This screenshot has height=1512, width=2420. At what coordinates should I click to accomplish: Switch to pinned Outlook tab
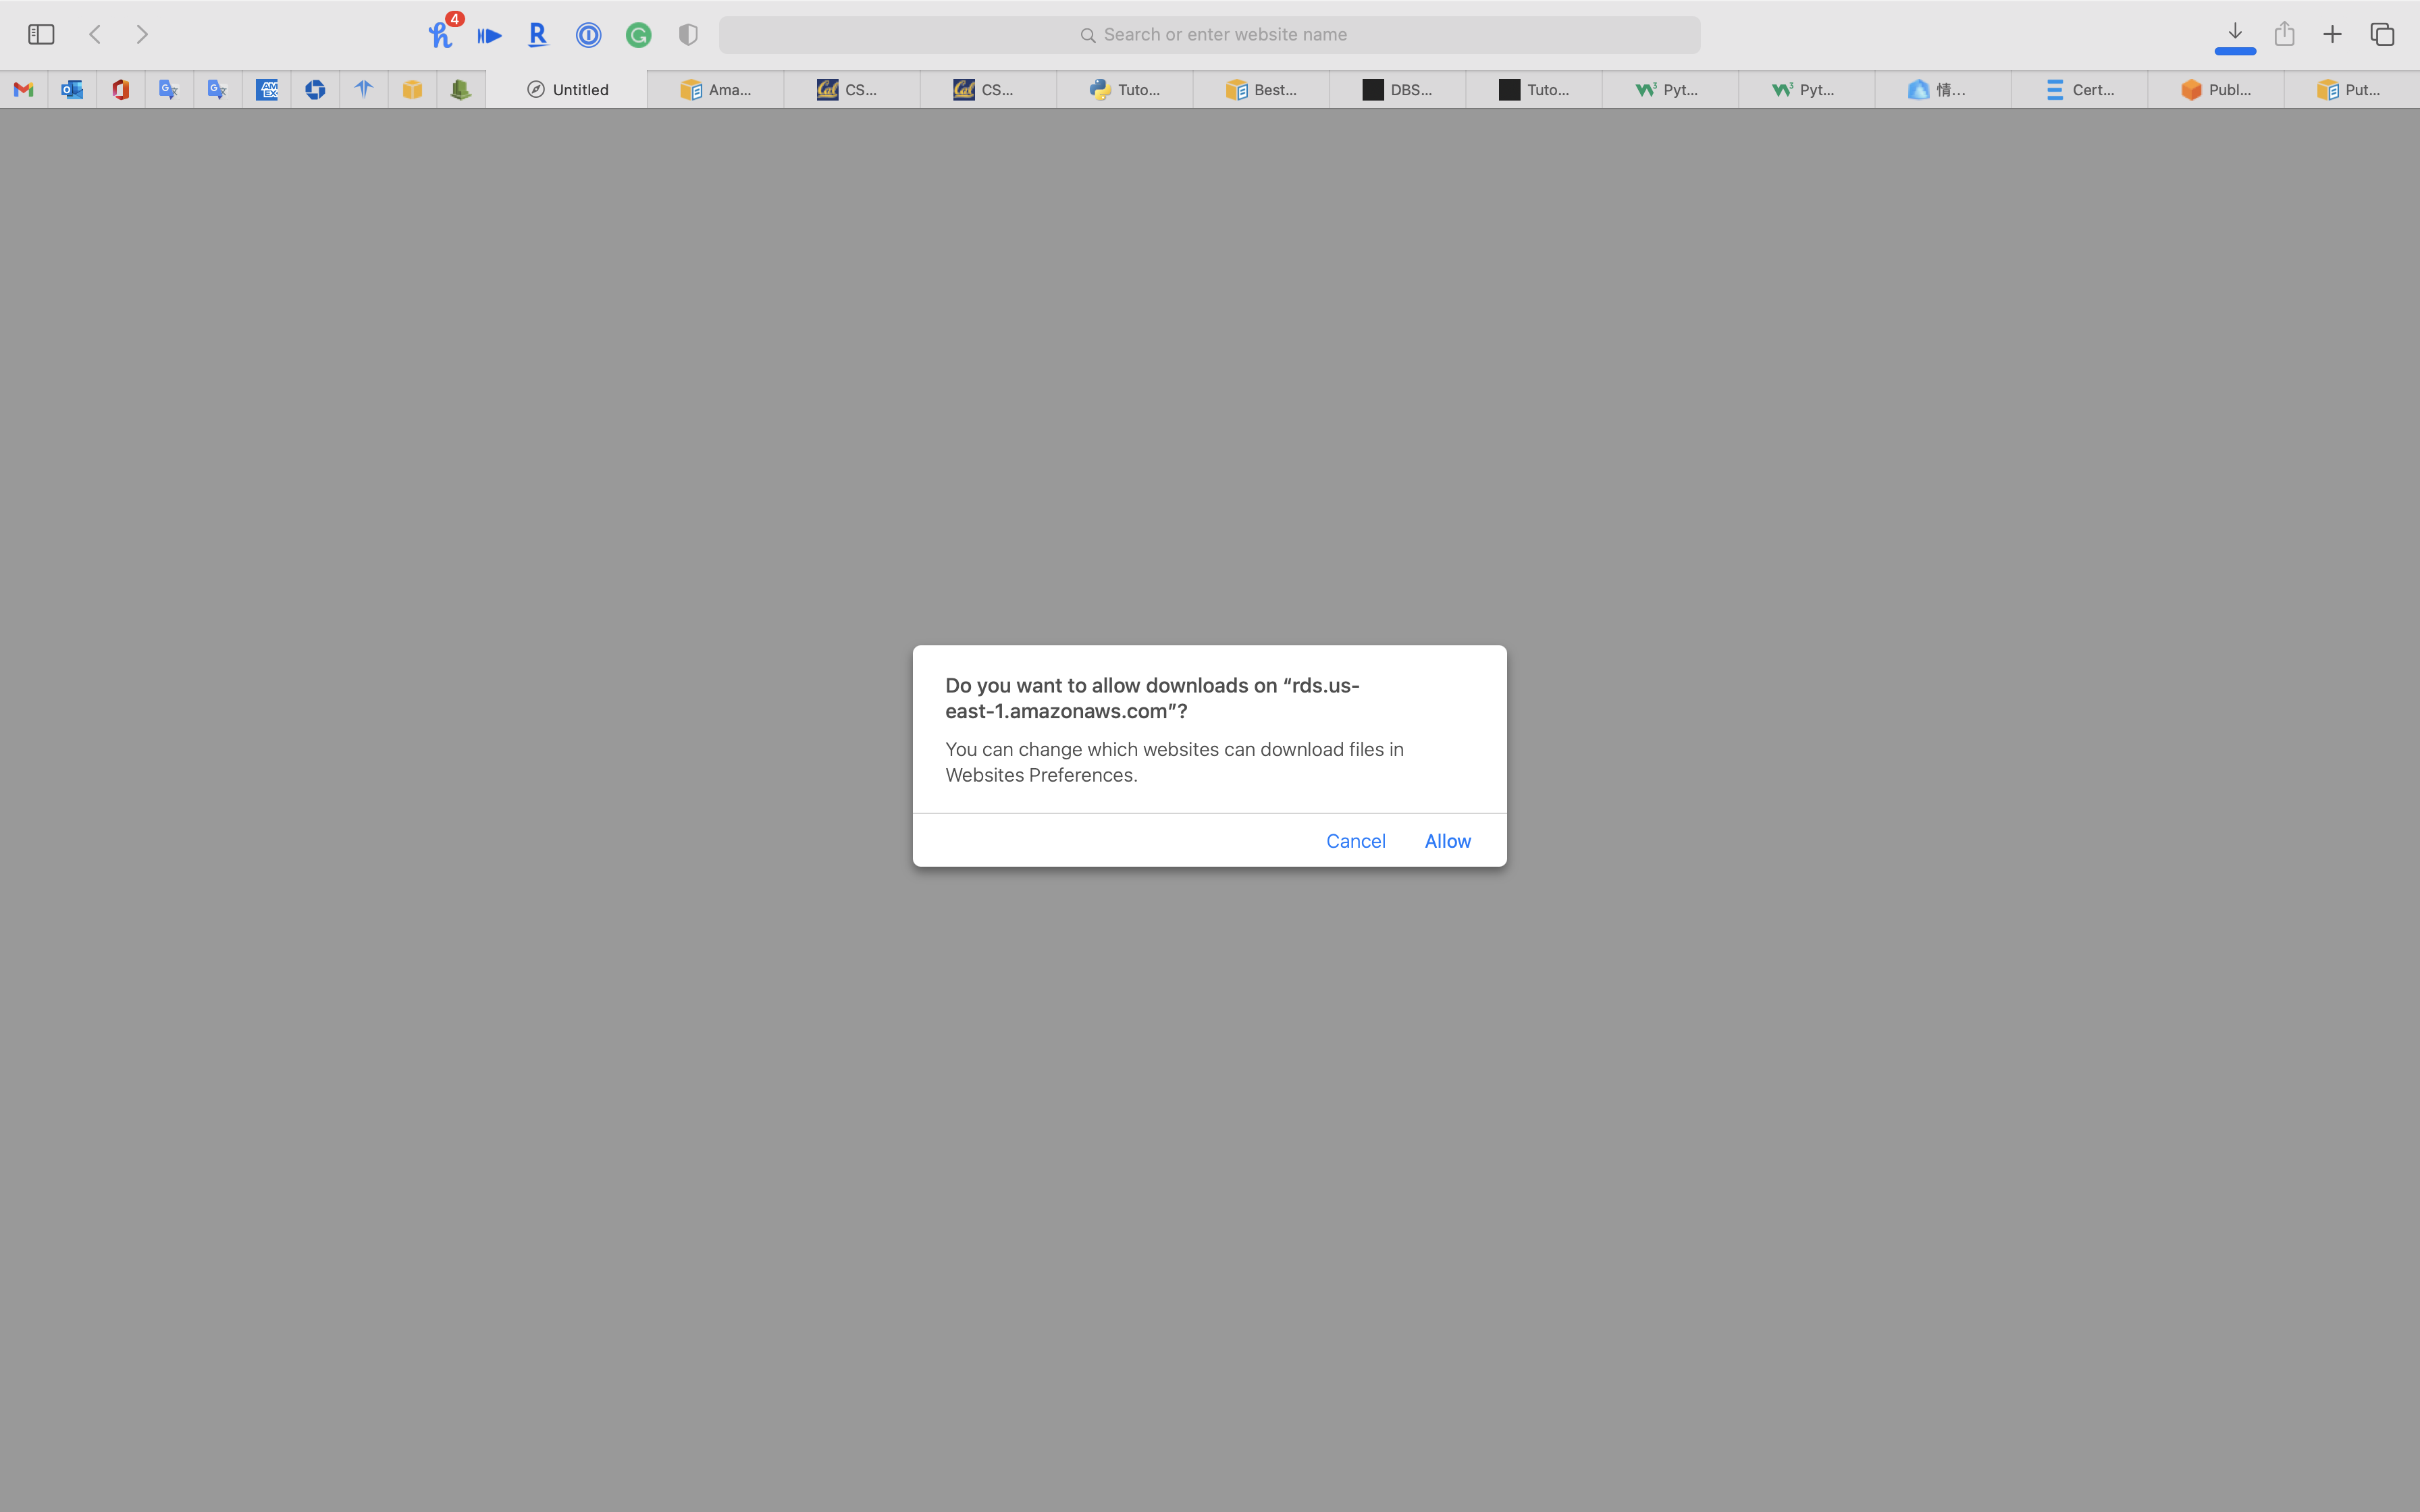pos(72,90)
